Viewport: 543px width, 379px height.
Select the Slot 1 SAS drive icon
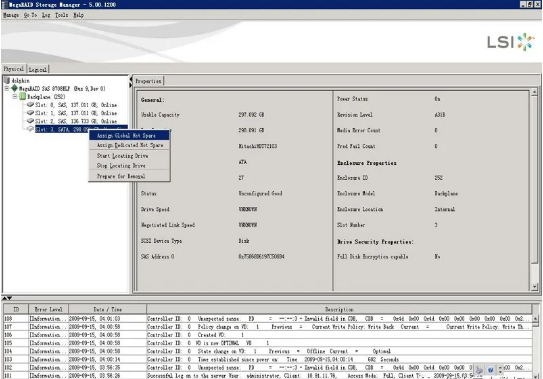(x=30, y=113)
